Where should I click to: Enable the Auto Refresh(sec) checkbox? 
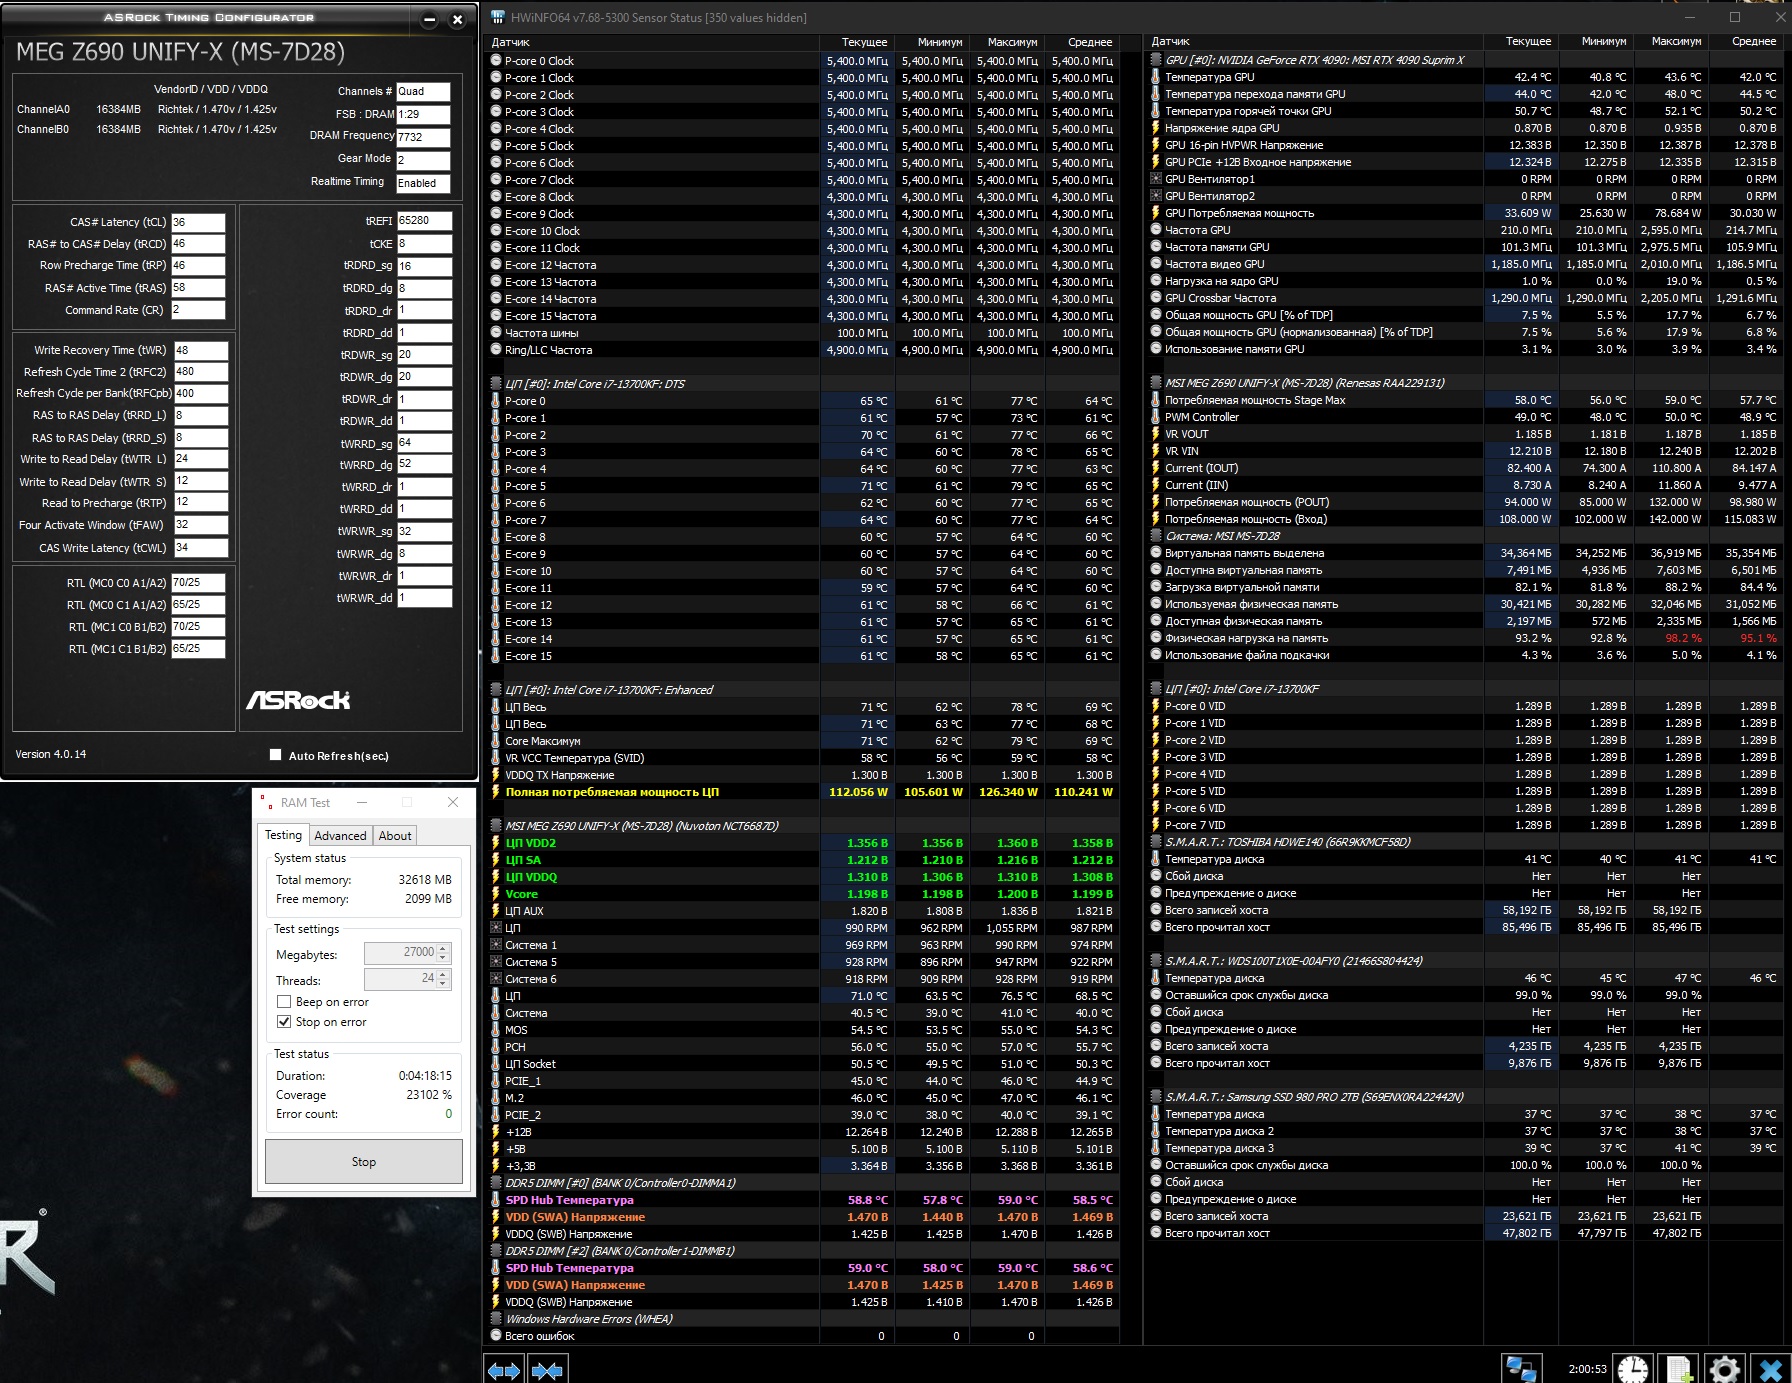pos(276,755)
